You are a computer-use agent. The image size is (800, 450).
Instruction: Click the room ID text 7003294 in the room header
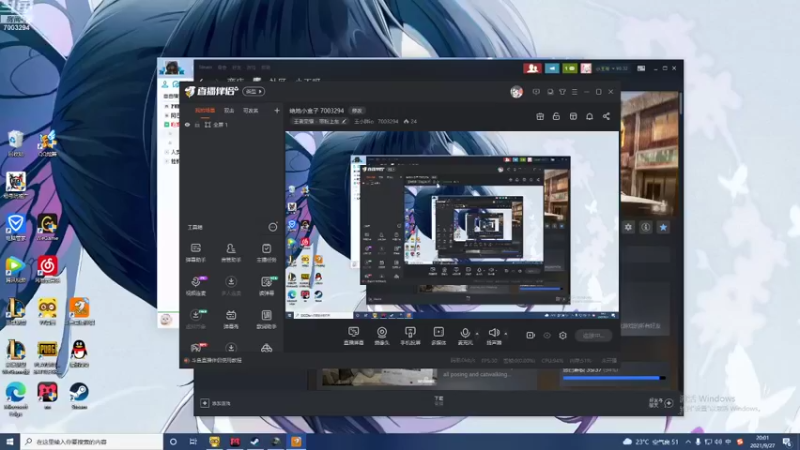388,121
